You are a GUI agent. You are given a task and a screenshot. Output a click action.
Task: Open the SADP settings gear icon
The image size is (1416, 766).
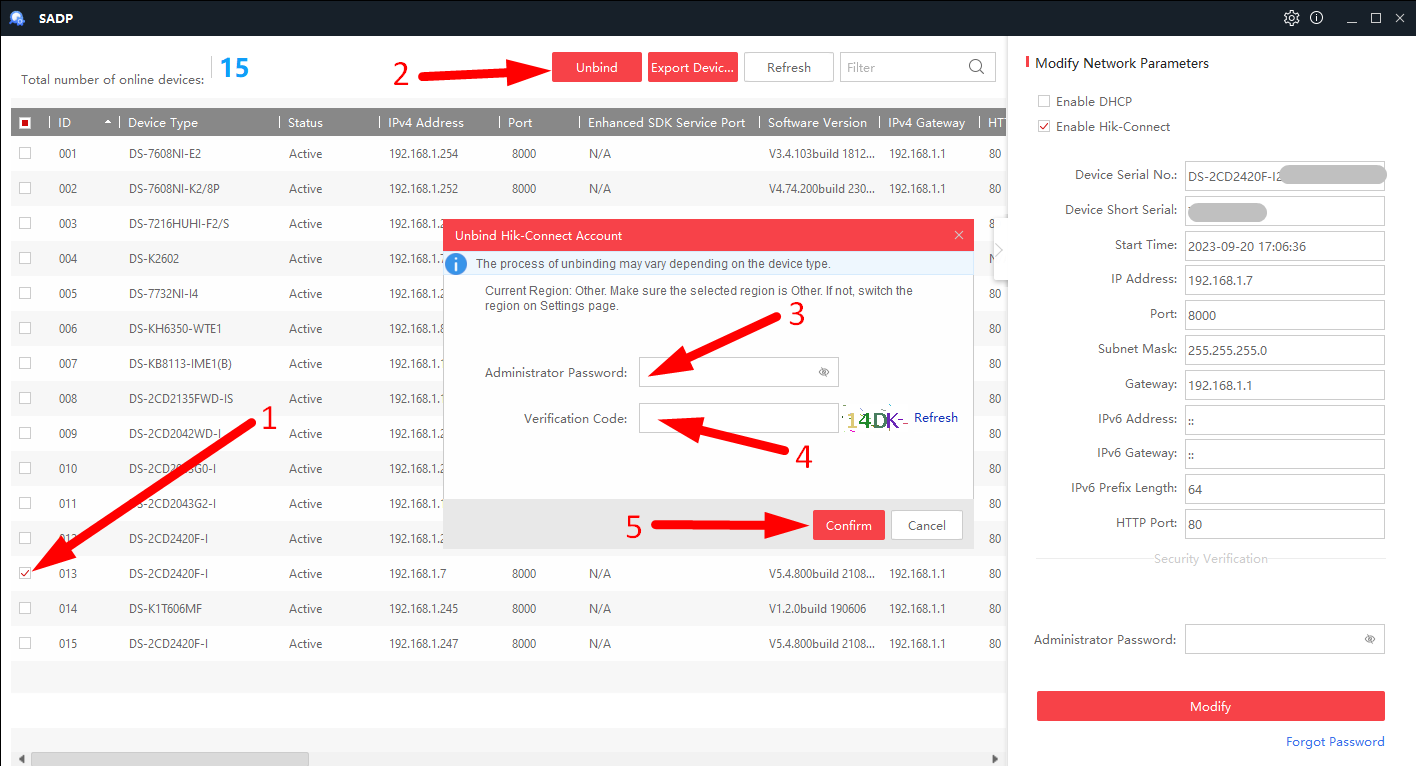[x=1291, y=18]
